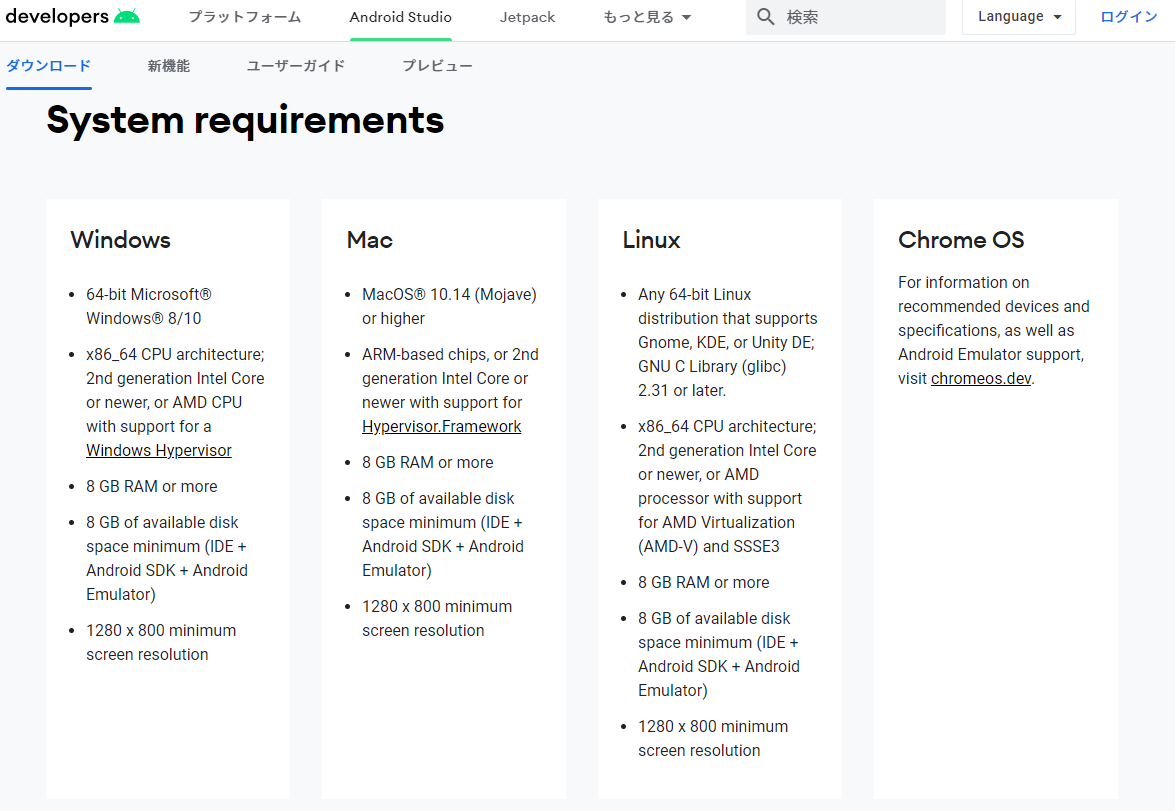This screenshot has width=1175, height=811.
Task: Click '1280 x 800 minimum' under Mac
Action: click(x=437, y=606)
